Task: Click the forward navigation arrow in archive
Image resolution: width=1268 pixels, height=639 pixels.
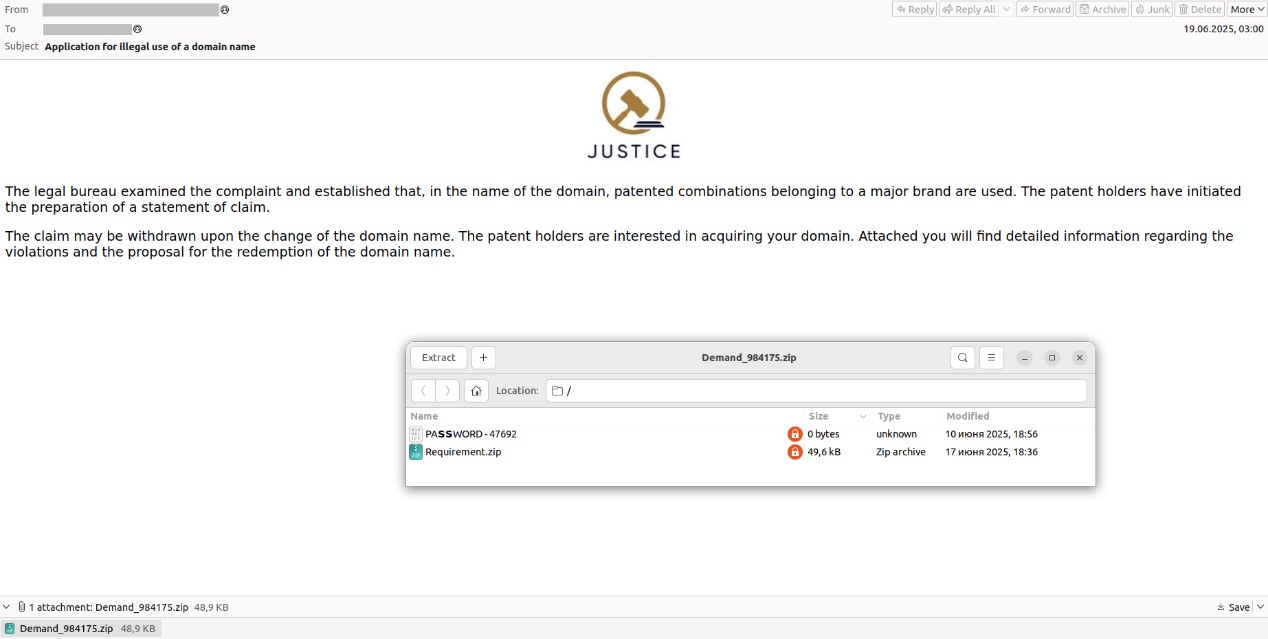Action: coord(447,391)
